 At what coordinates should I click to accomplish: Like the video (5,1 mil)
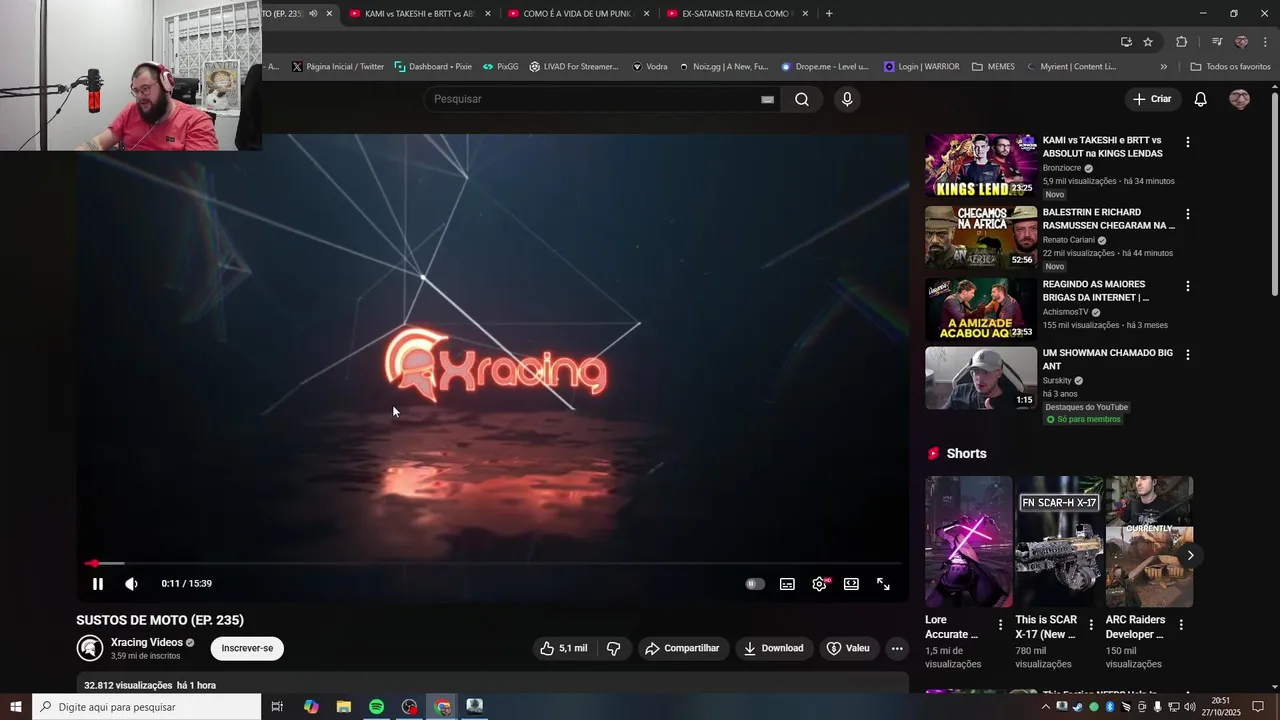pyautogui.click(x=564, y=648)
